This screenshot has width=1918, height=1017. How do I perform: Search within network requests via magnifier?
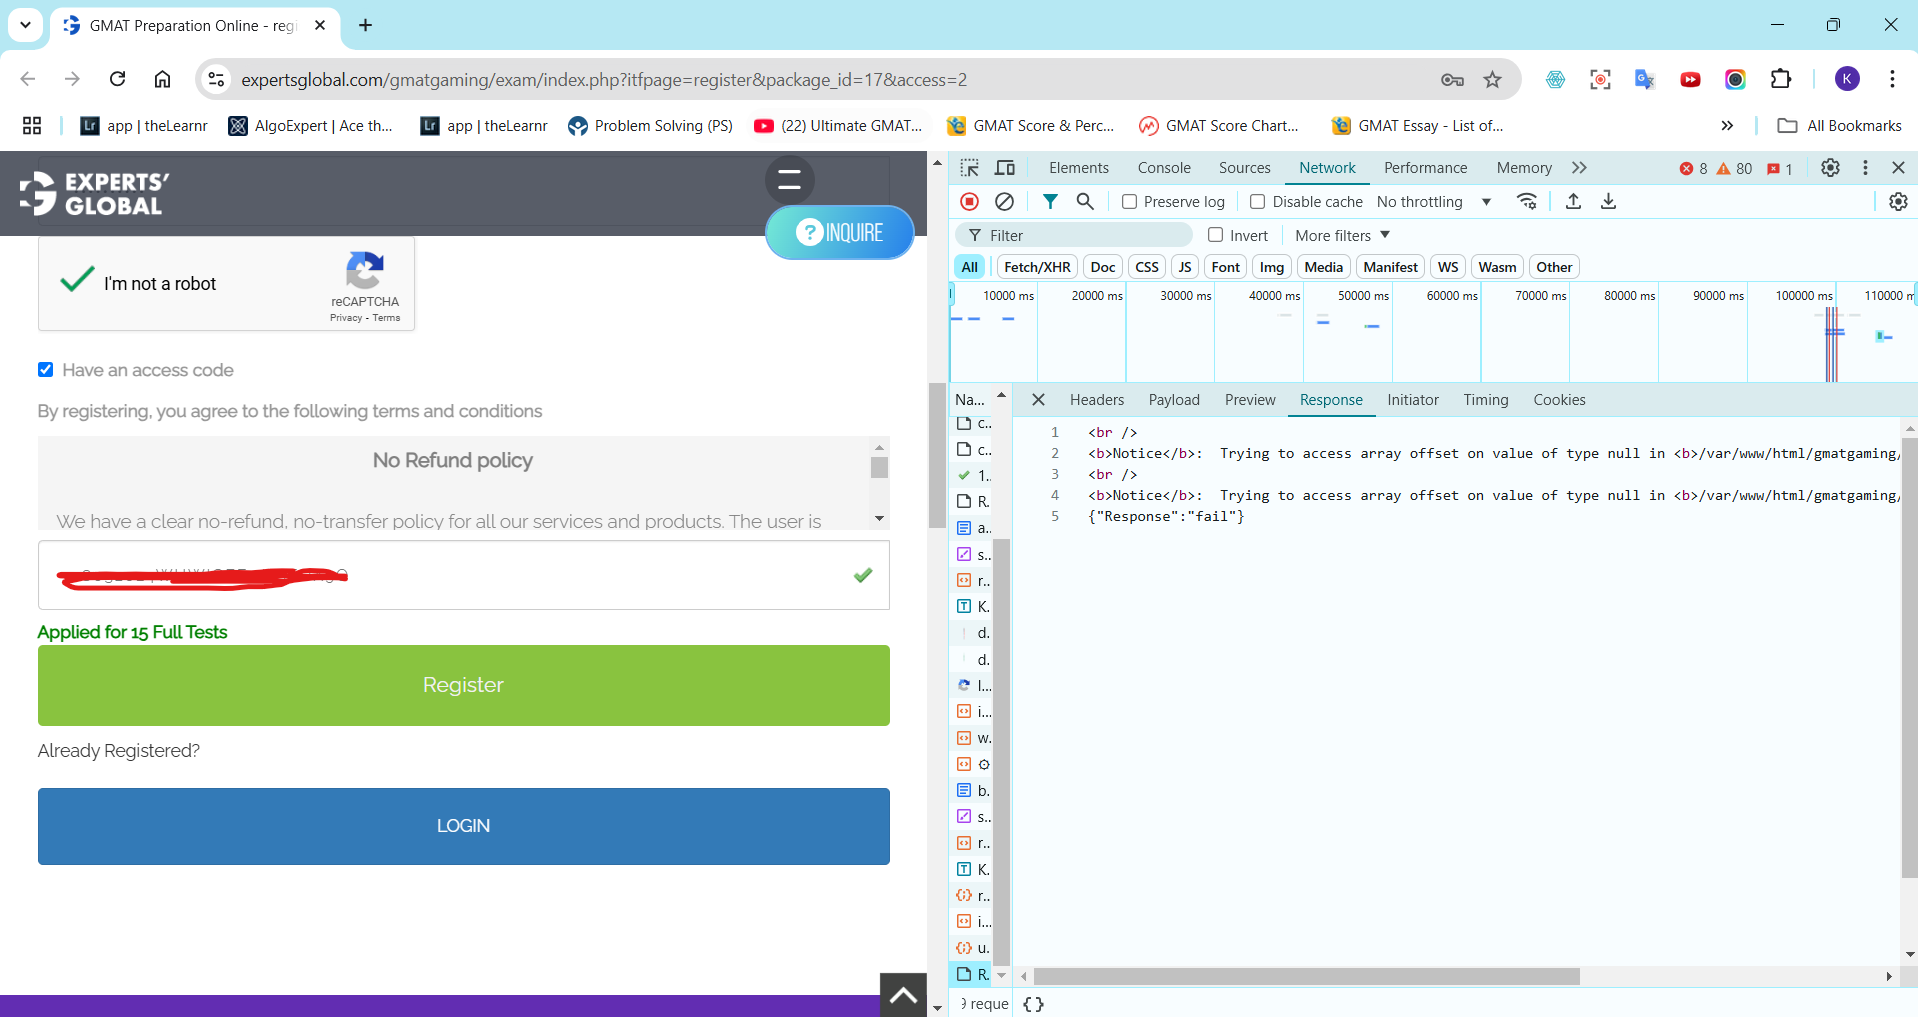pos(1085,201)
